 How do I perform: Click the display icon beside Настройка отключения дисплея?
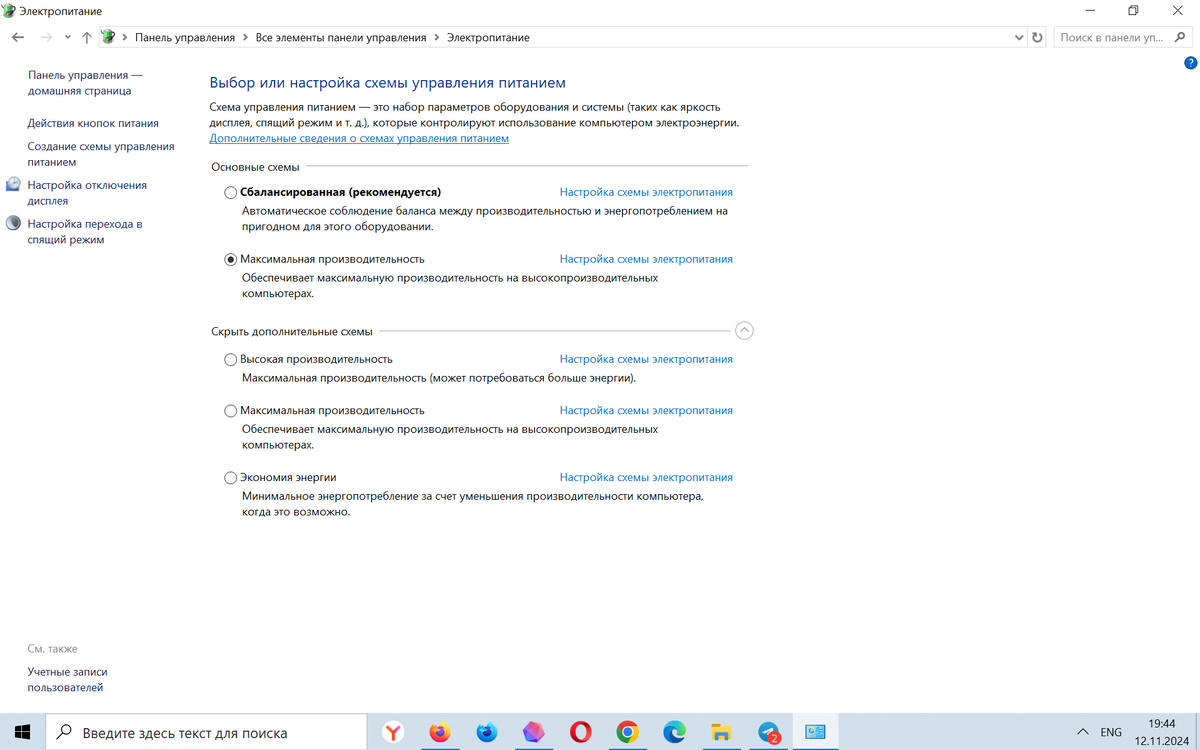tap(13, 185)
